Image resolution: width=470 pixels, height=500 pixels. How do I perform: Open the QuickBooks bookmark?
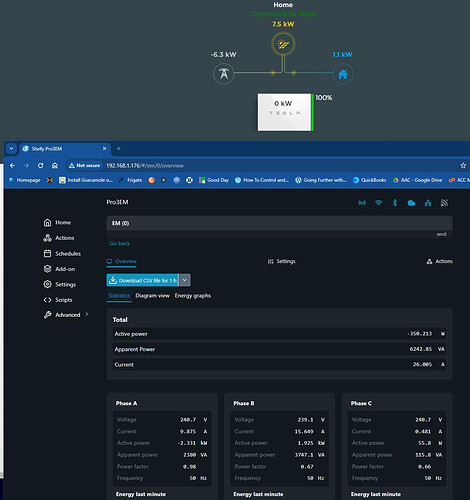(x=369, y=180)
